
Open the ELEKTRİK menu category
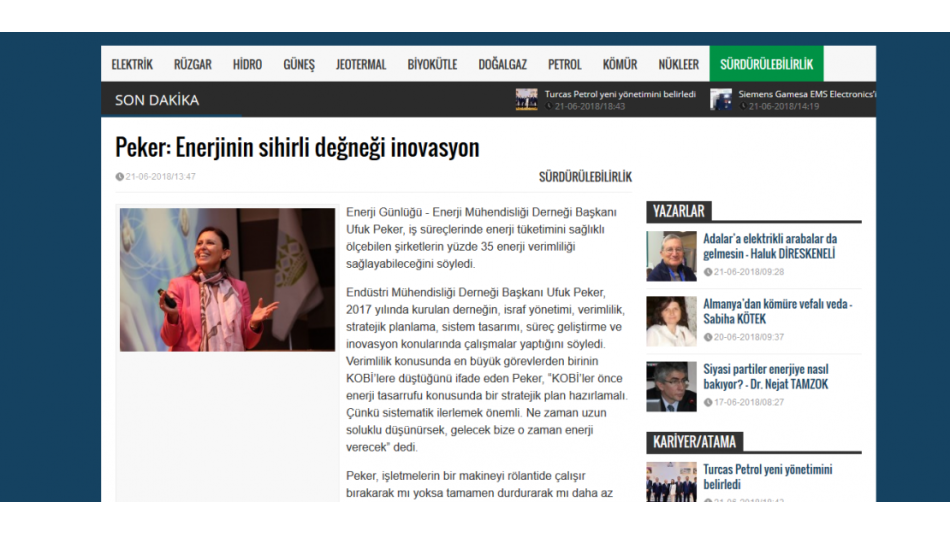click(x=132, y=64)
